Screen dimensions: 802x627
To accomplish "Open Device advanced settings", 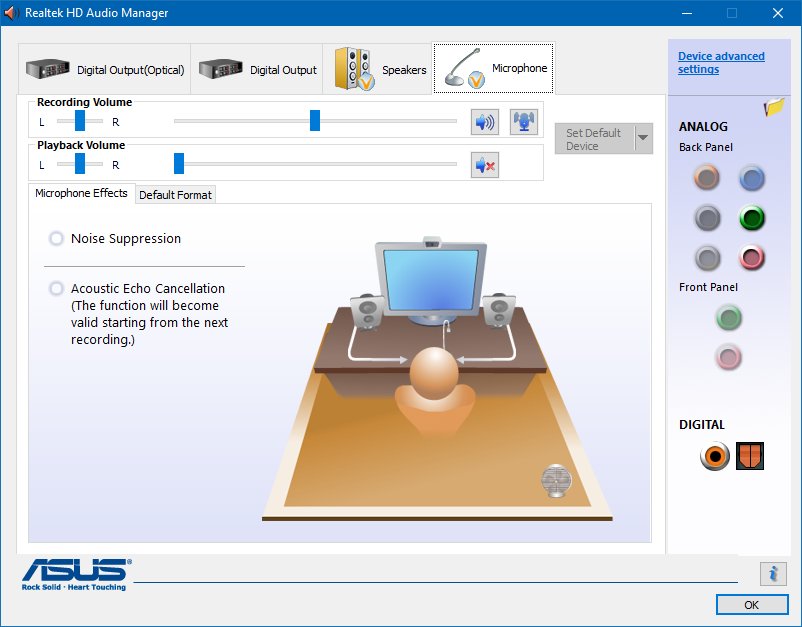I will click(721, 61).
